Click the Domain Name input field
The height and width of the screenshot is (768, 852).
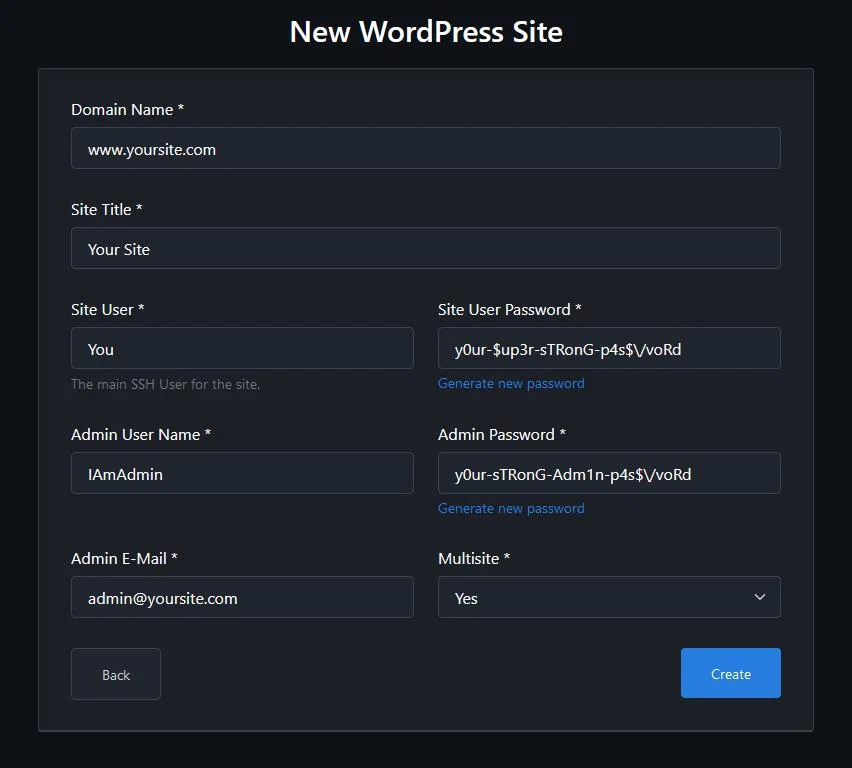pos(425,148)
